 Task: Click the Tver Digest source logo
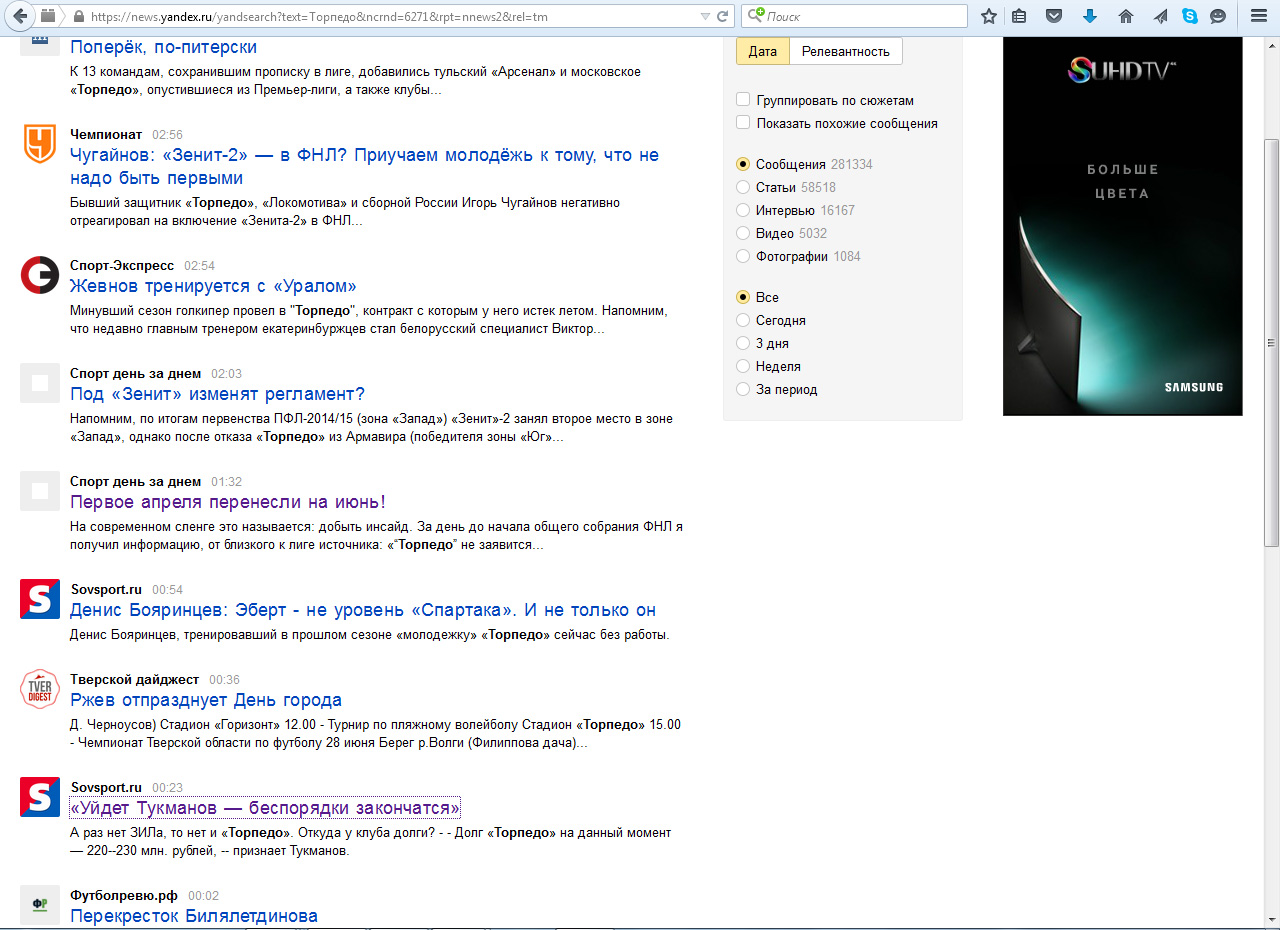pos(40,689)
